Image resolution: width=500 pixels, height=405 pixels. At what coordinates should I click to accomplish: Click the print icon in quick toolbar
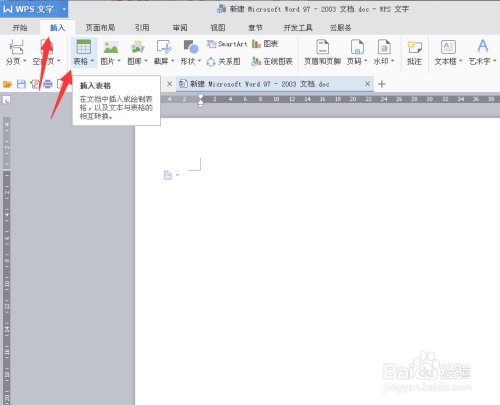click(x=48, y=84)
